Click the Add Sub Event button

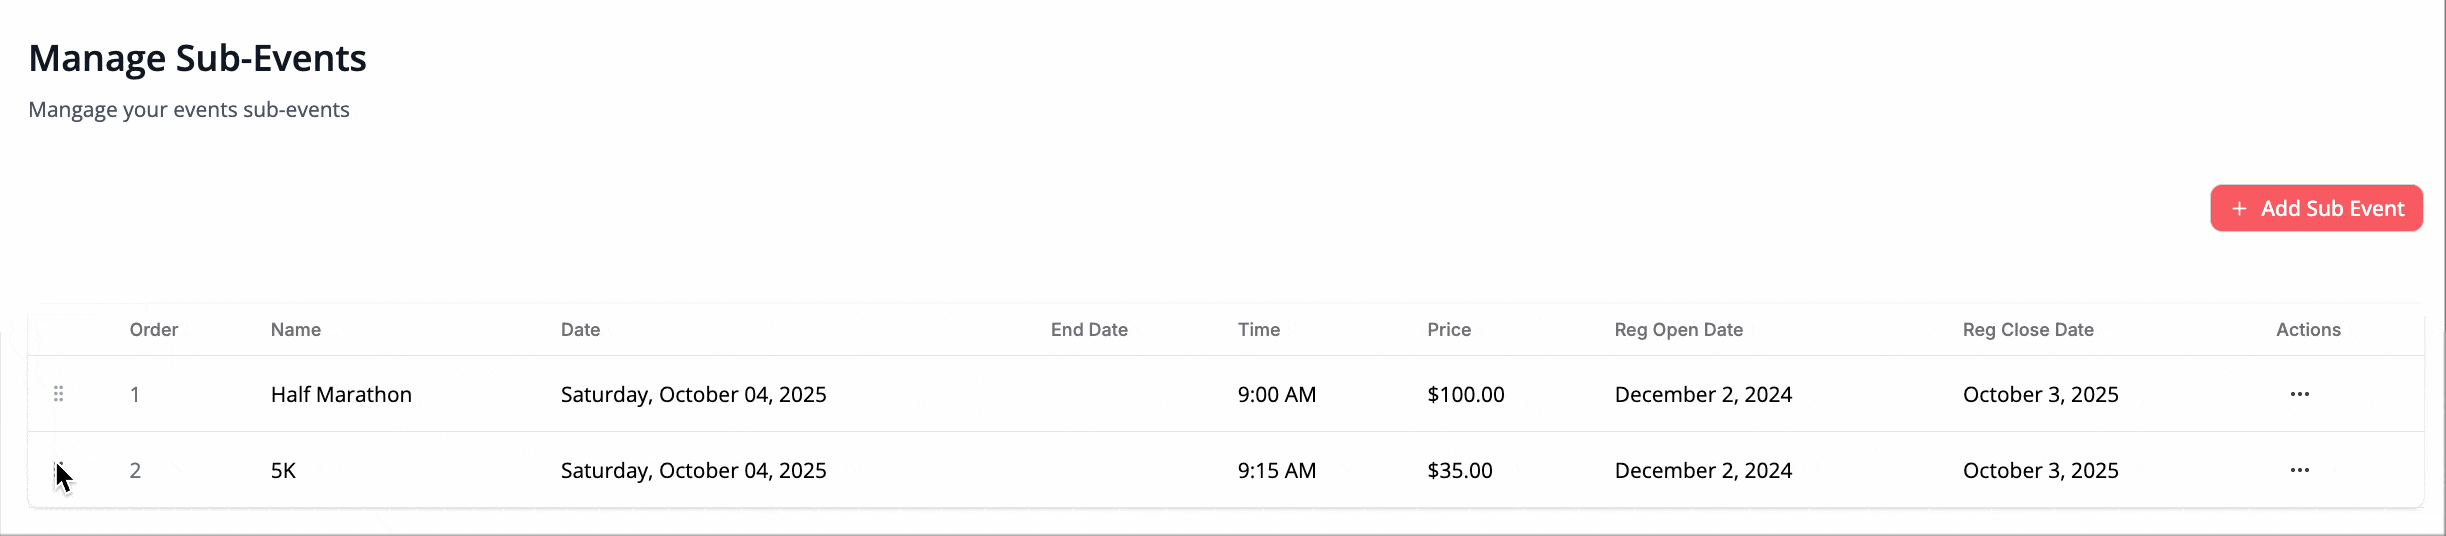(2316, 208)
